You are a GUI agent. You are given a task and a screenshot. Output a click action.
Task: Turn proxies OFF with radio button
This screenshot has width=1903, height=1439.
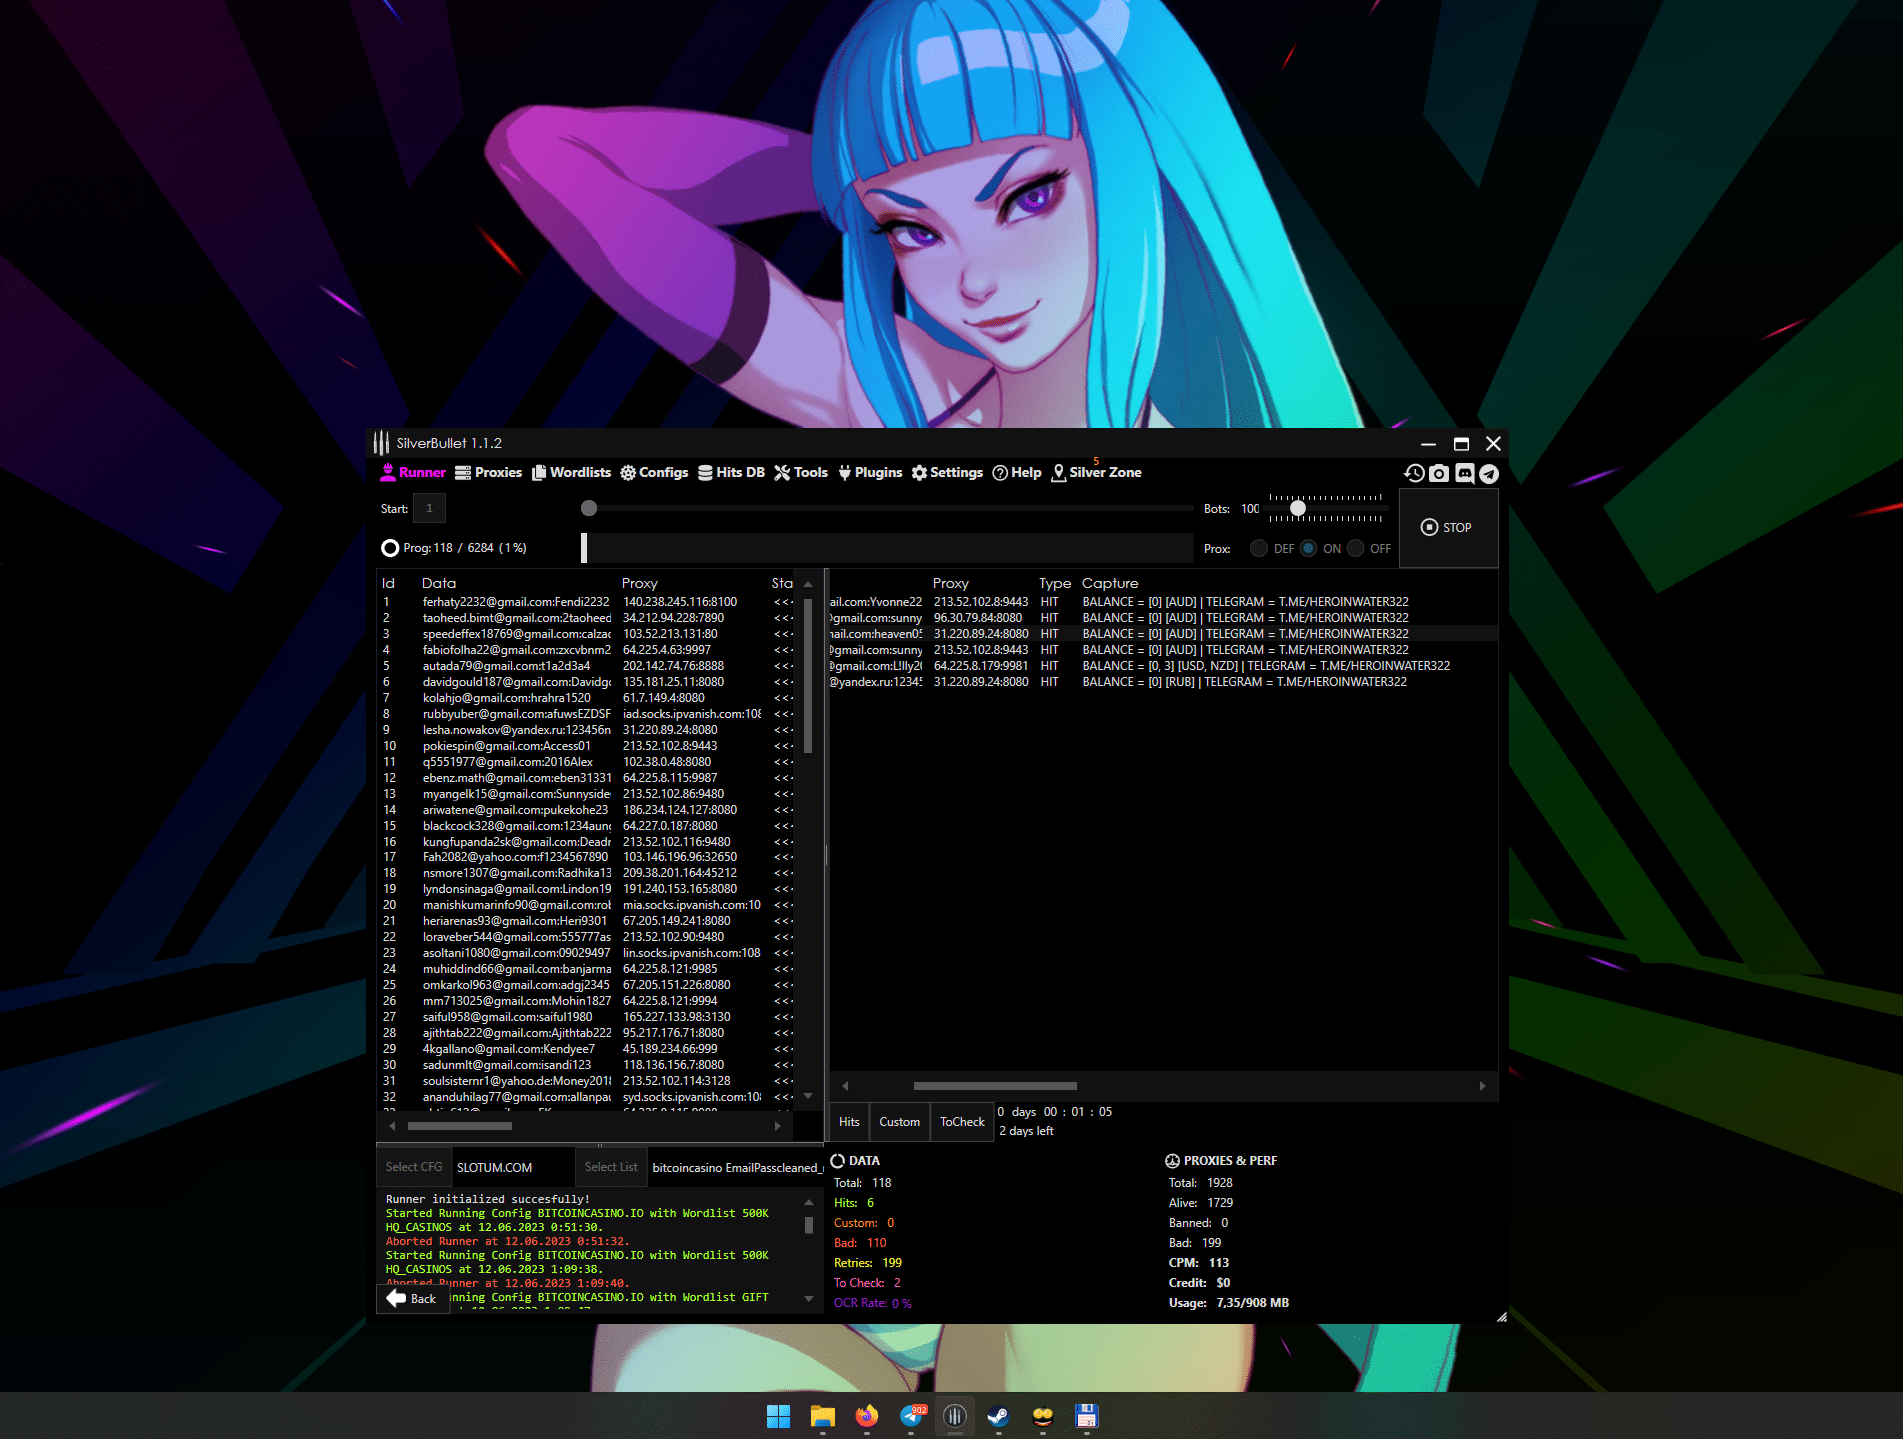pos(1356,548)
